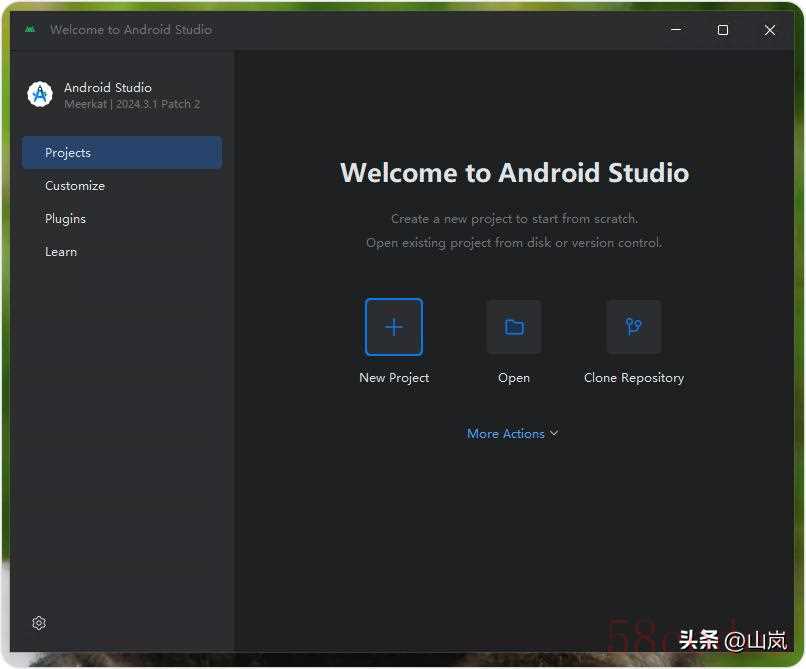Click the New Project plus icon
The height and width of the screenshot is (669, 806).
[x=394, y=327]
